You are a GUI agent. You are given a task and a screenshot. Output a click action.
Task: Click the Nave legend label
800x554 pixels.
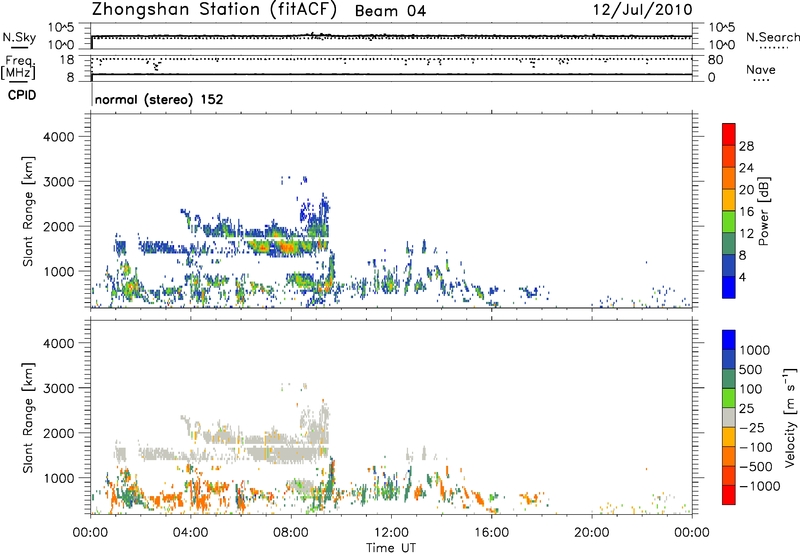(x=761, y=70)
